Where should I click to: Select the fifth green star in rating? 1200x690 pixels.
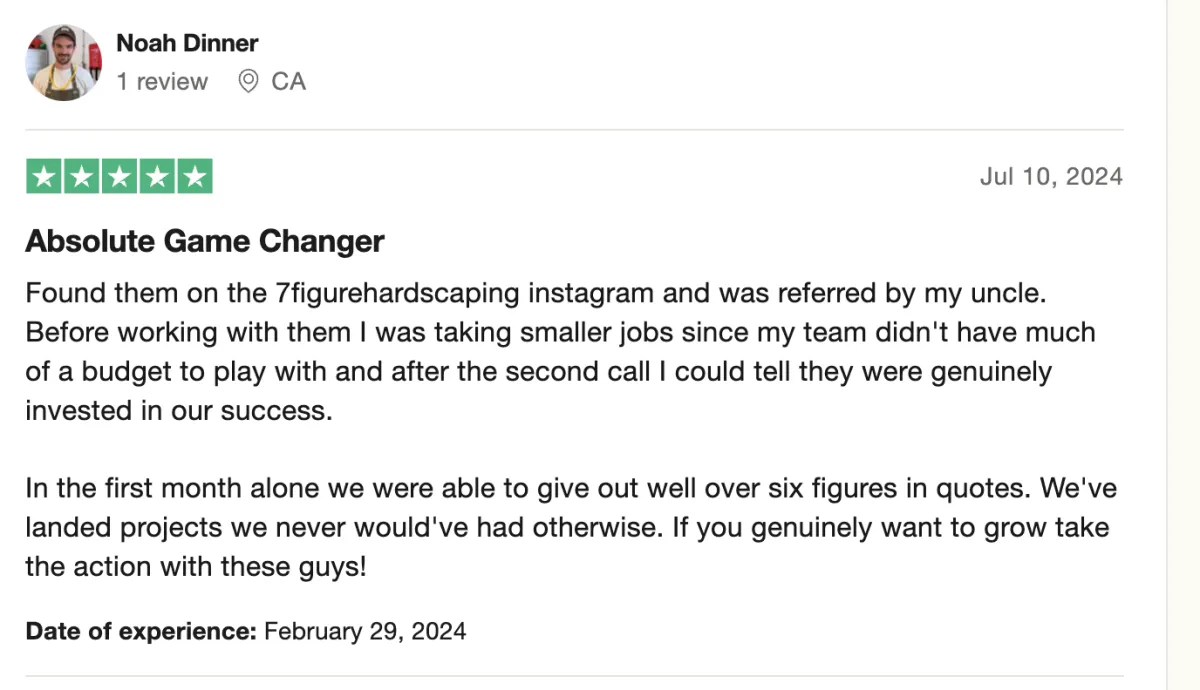195,177
